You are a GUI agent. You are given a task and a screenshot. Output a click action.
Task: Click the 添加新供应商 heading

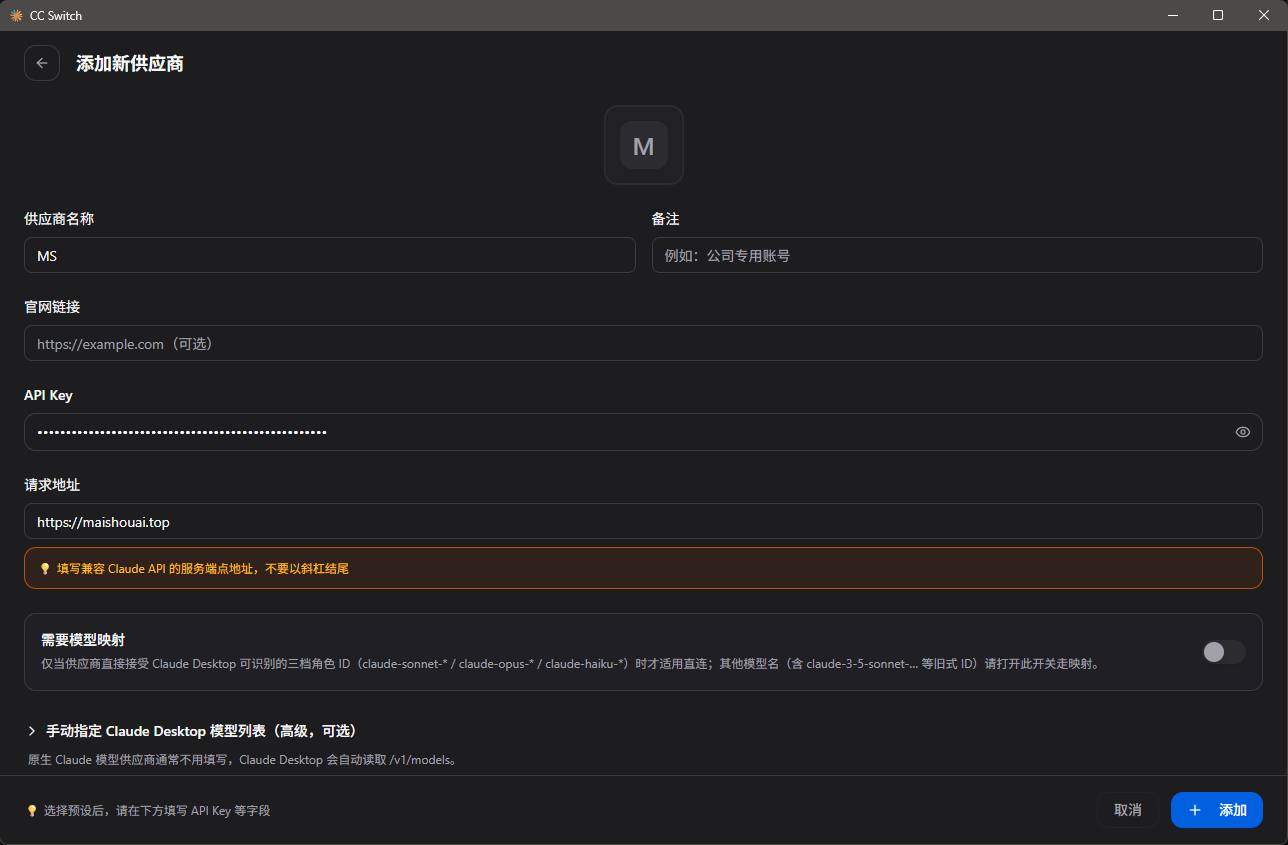click(x=130, y=63)
